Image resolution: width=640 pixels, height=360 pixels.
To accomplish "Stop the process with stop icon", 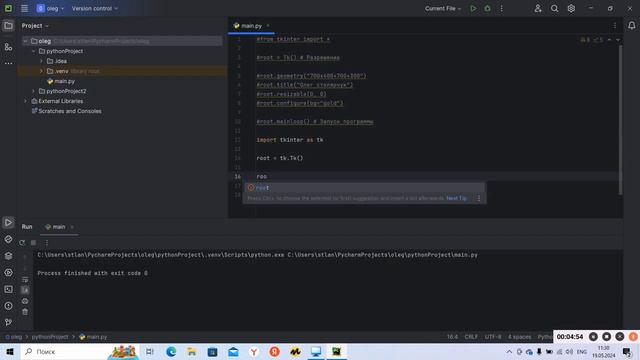I will point(33,242).
